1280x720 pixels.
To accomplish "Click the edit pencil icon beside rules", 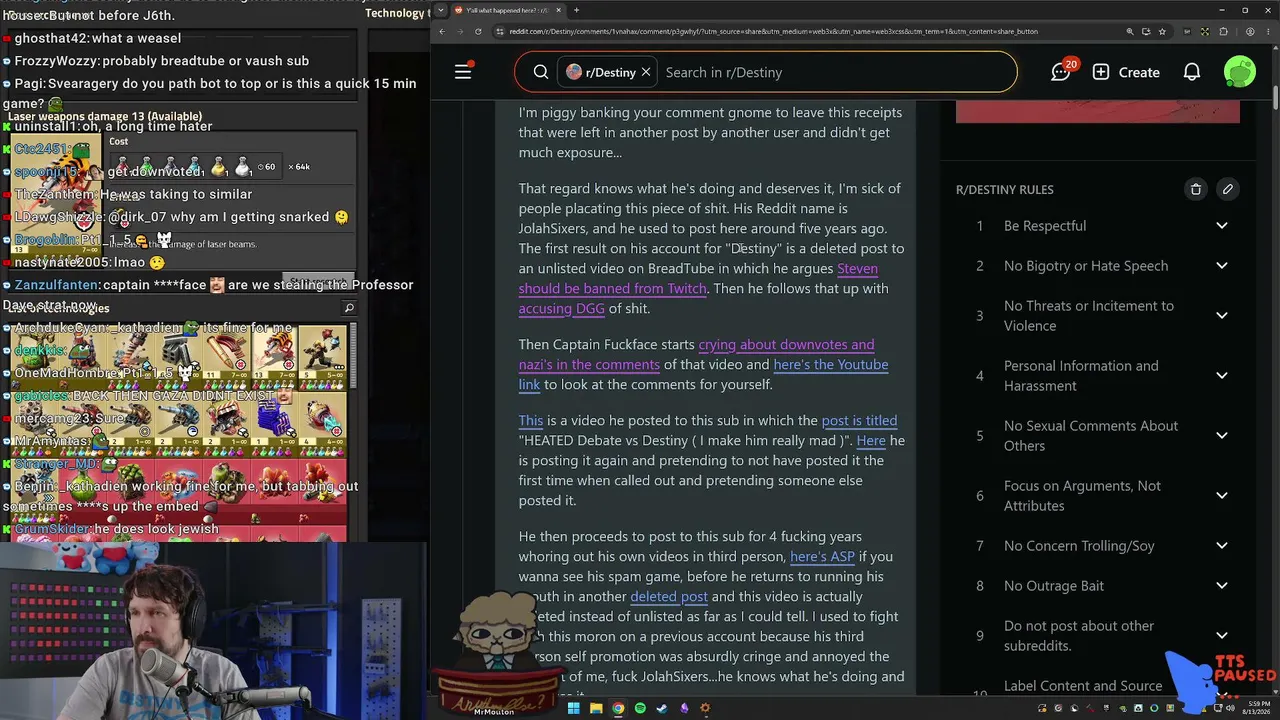I will tap(1227, 189).
